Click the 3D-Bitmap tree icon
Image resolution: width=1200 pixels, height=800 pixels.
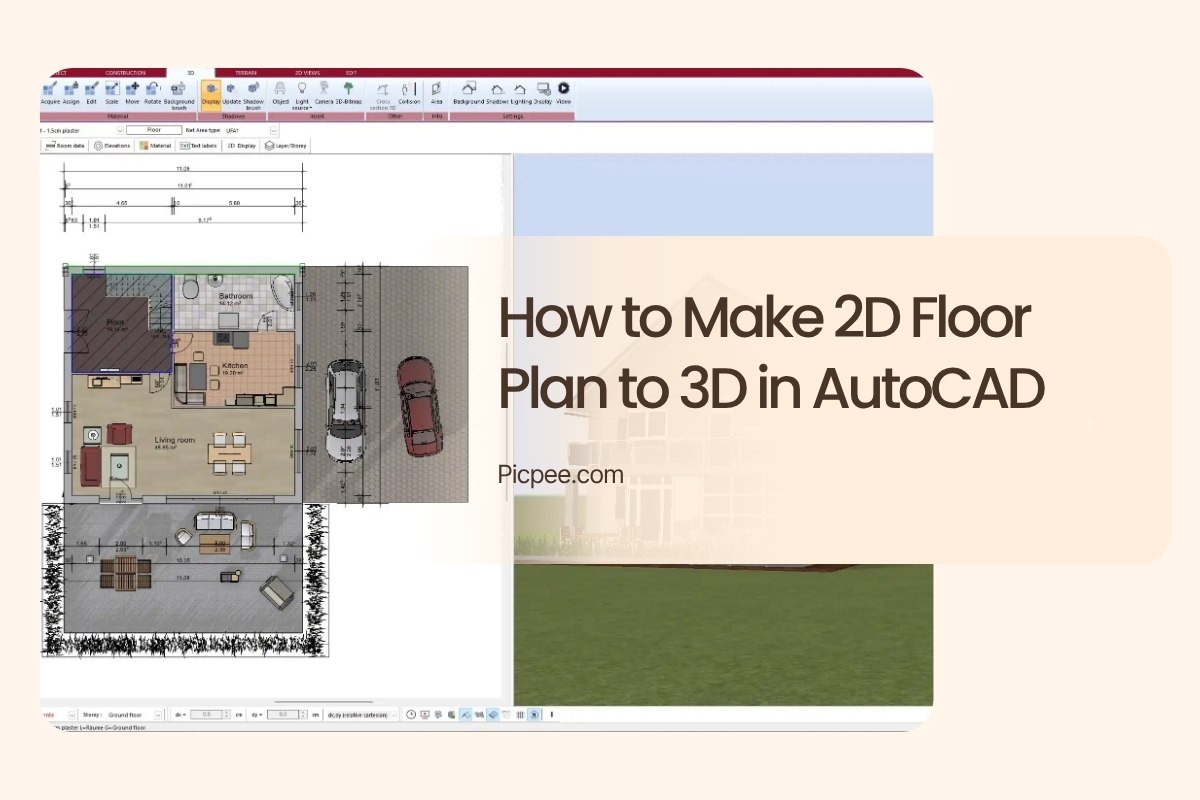coord(348,92)
